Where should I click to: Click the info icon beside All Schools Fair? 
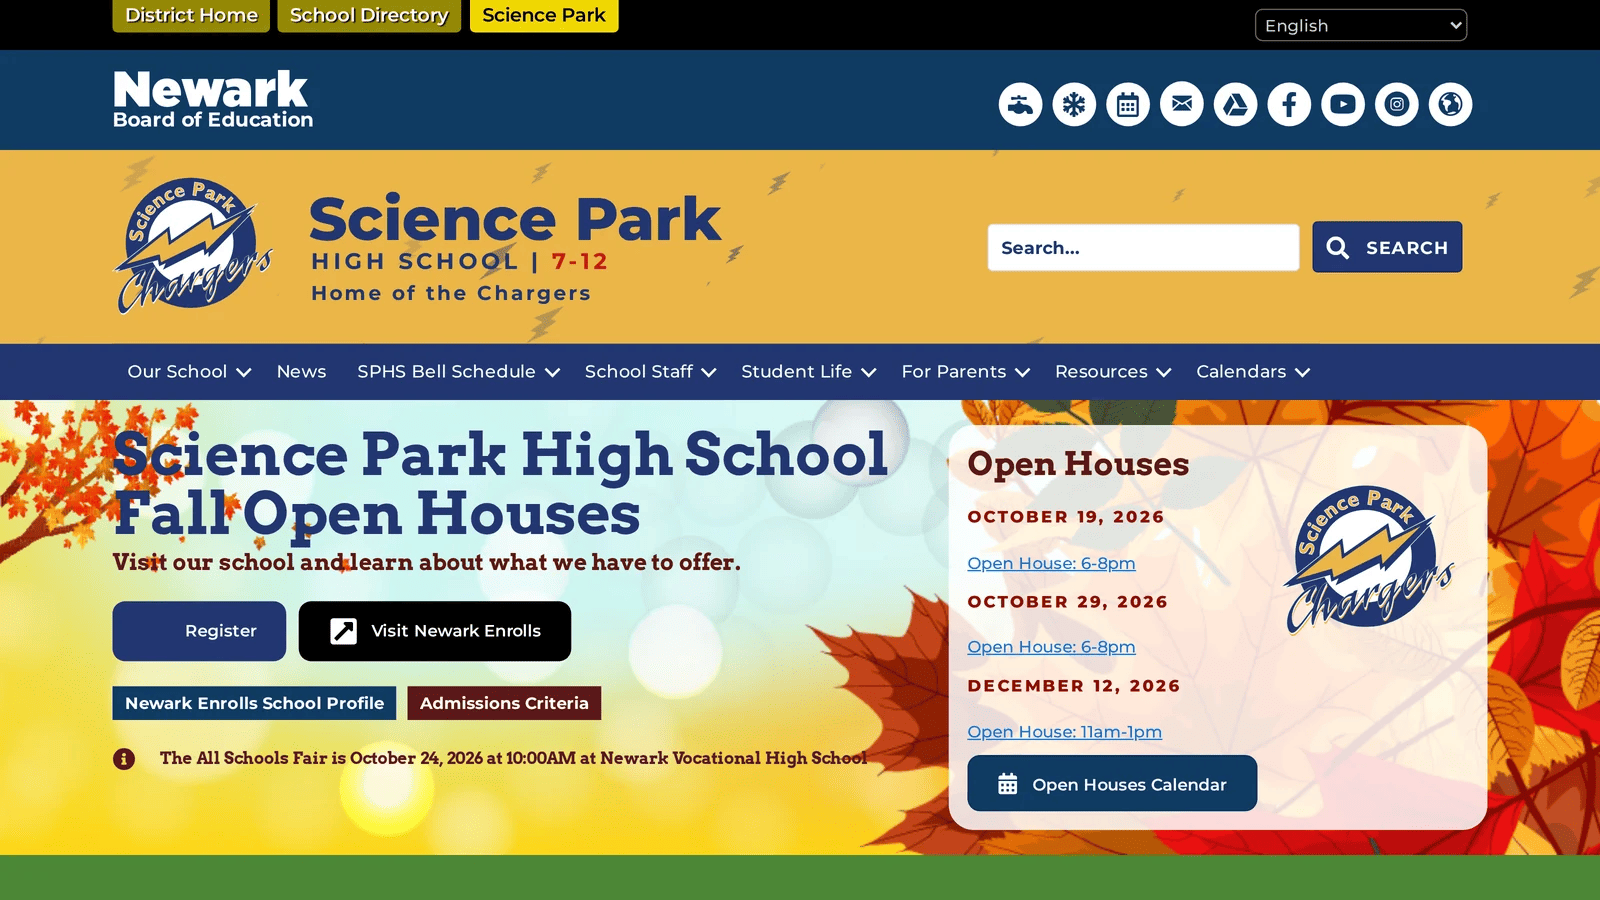(x=124, y=759)
